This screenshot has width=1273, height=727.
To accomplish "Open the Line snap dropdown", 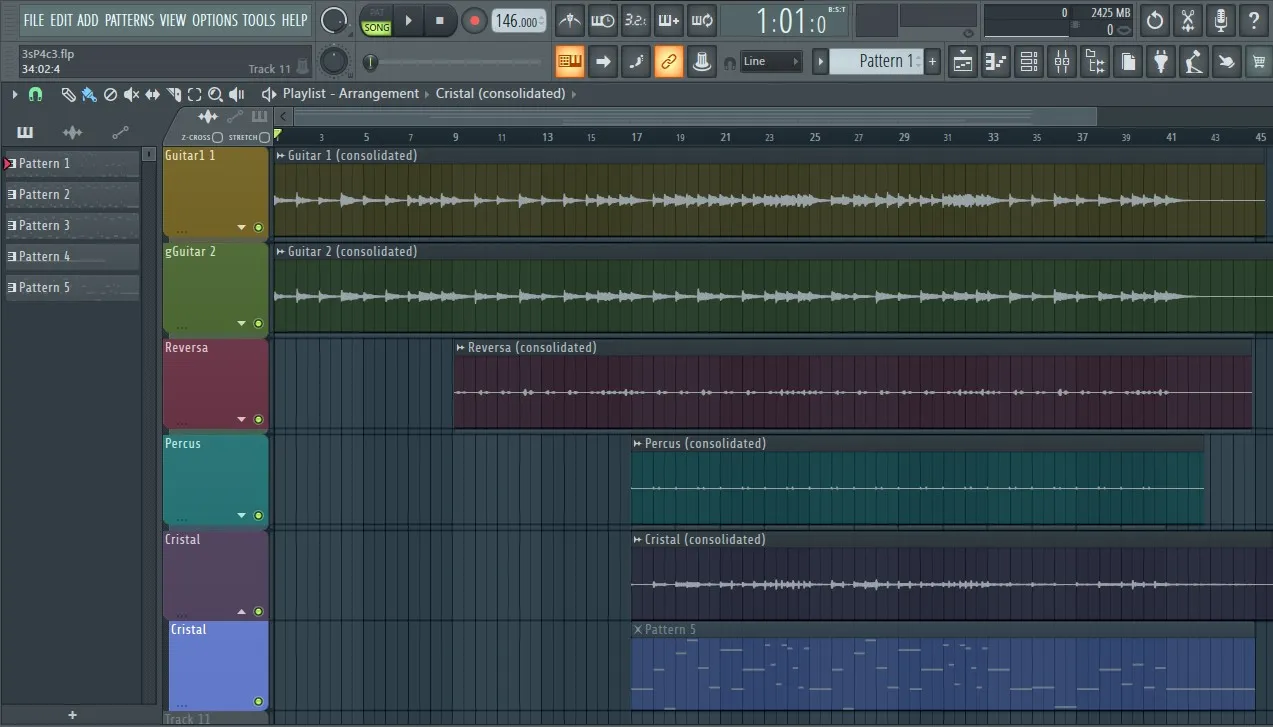I will point(771,61).
